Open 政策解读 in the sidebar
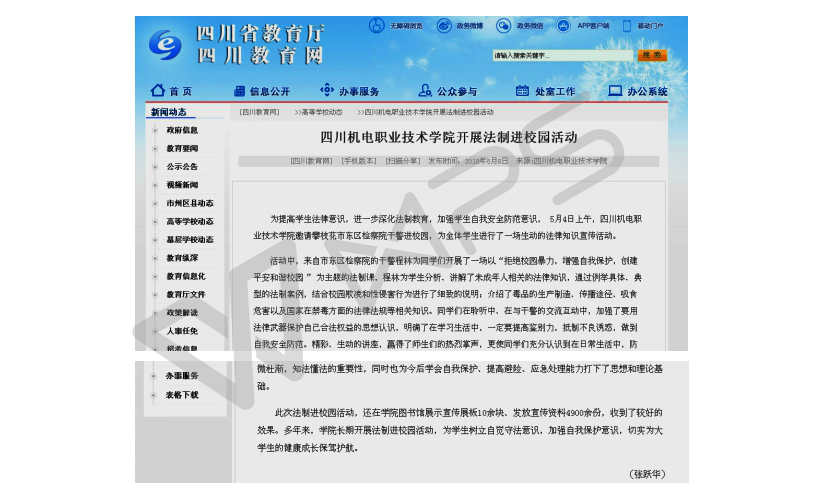The image size is (823, 498). tap(182, 312)
